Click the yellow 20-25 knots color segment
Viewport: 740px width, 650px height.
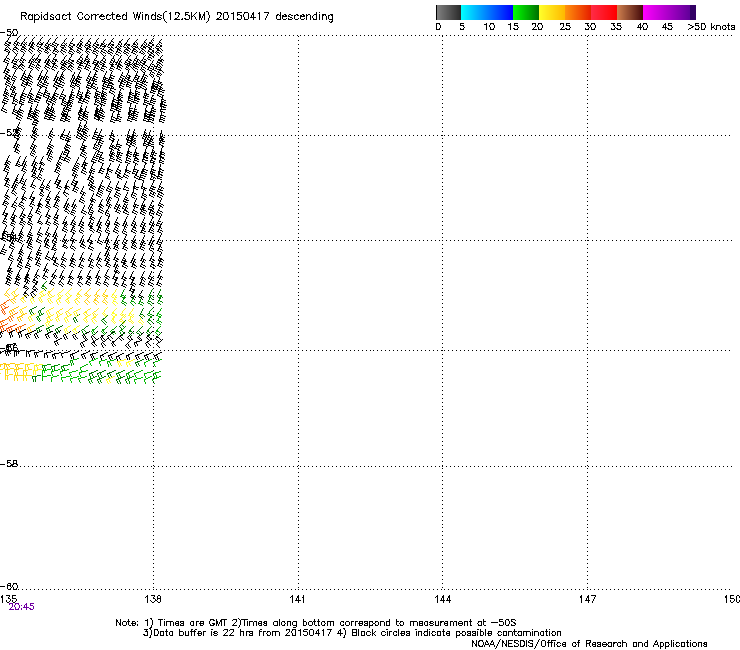[552, 12]
